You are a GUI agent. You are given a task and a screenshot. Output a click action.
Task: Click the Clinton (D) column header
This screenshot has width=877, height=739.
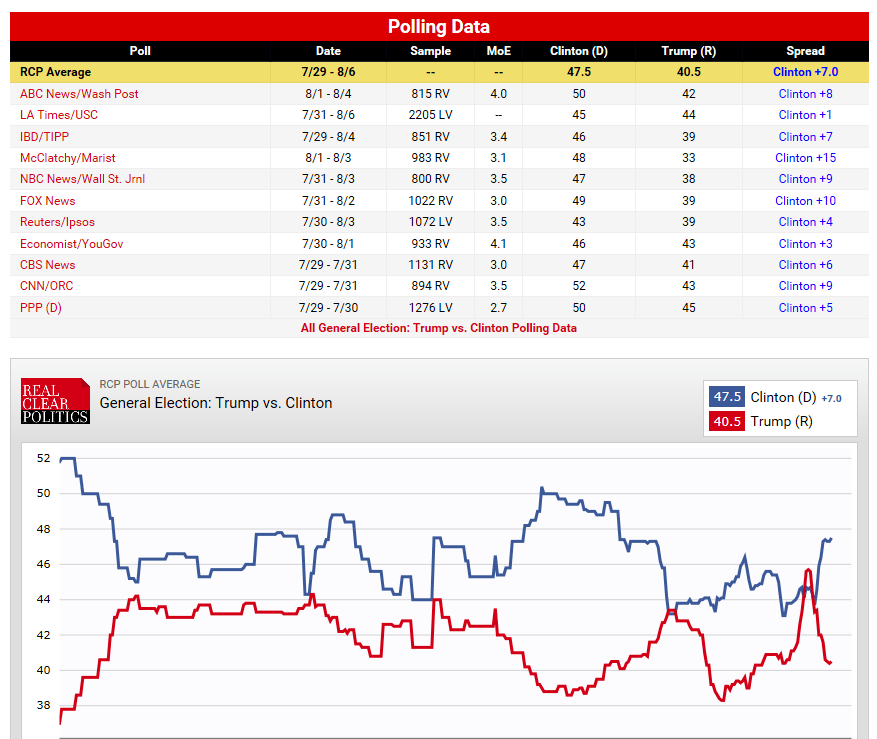point(579,51)
